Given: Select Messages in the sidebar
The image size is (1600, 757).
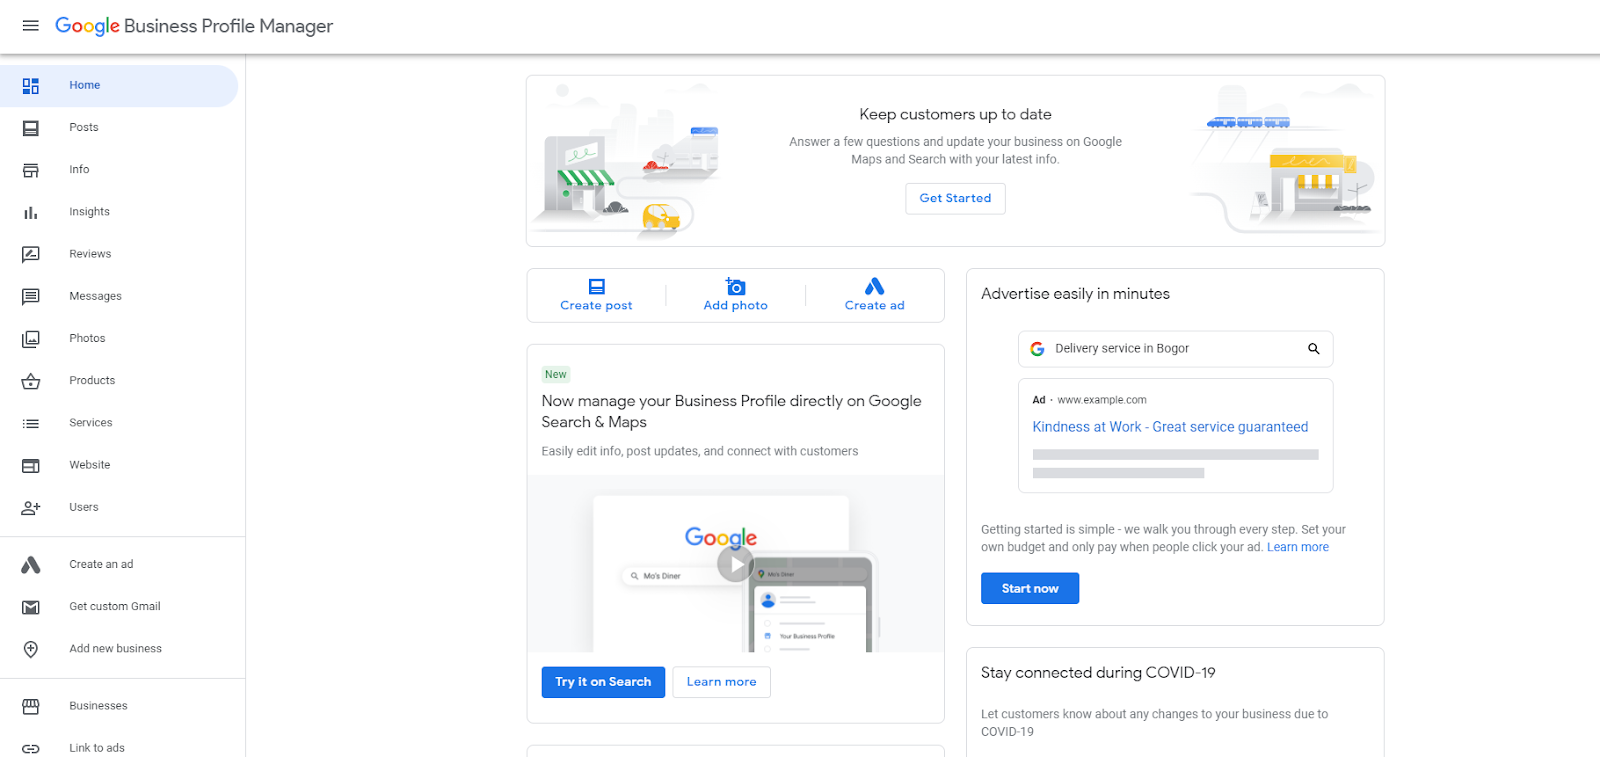Looking at the screenshot, I should (96, 297).
